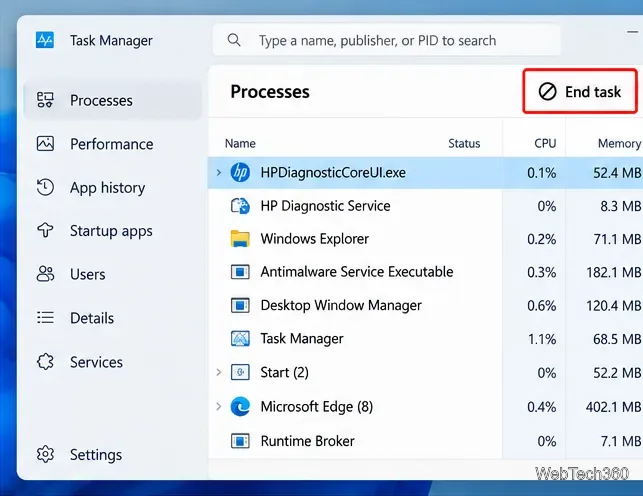The width and height of the screenshot is (643, 496).
Task: Click the 0.6% CPU value
Action: (x=542, y=305)
